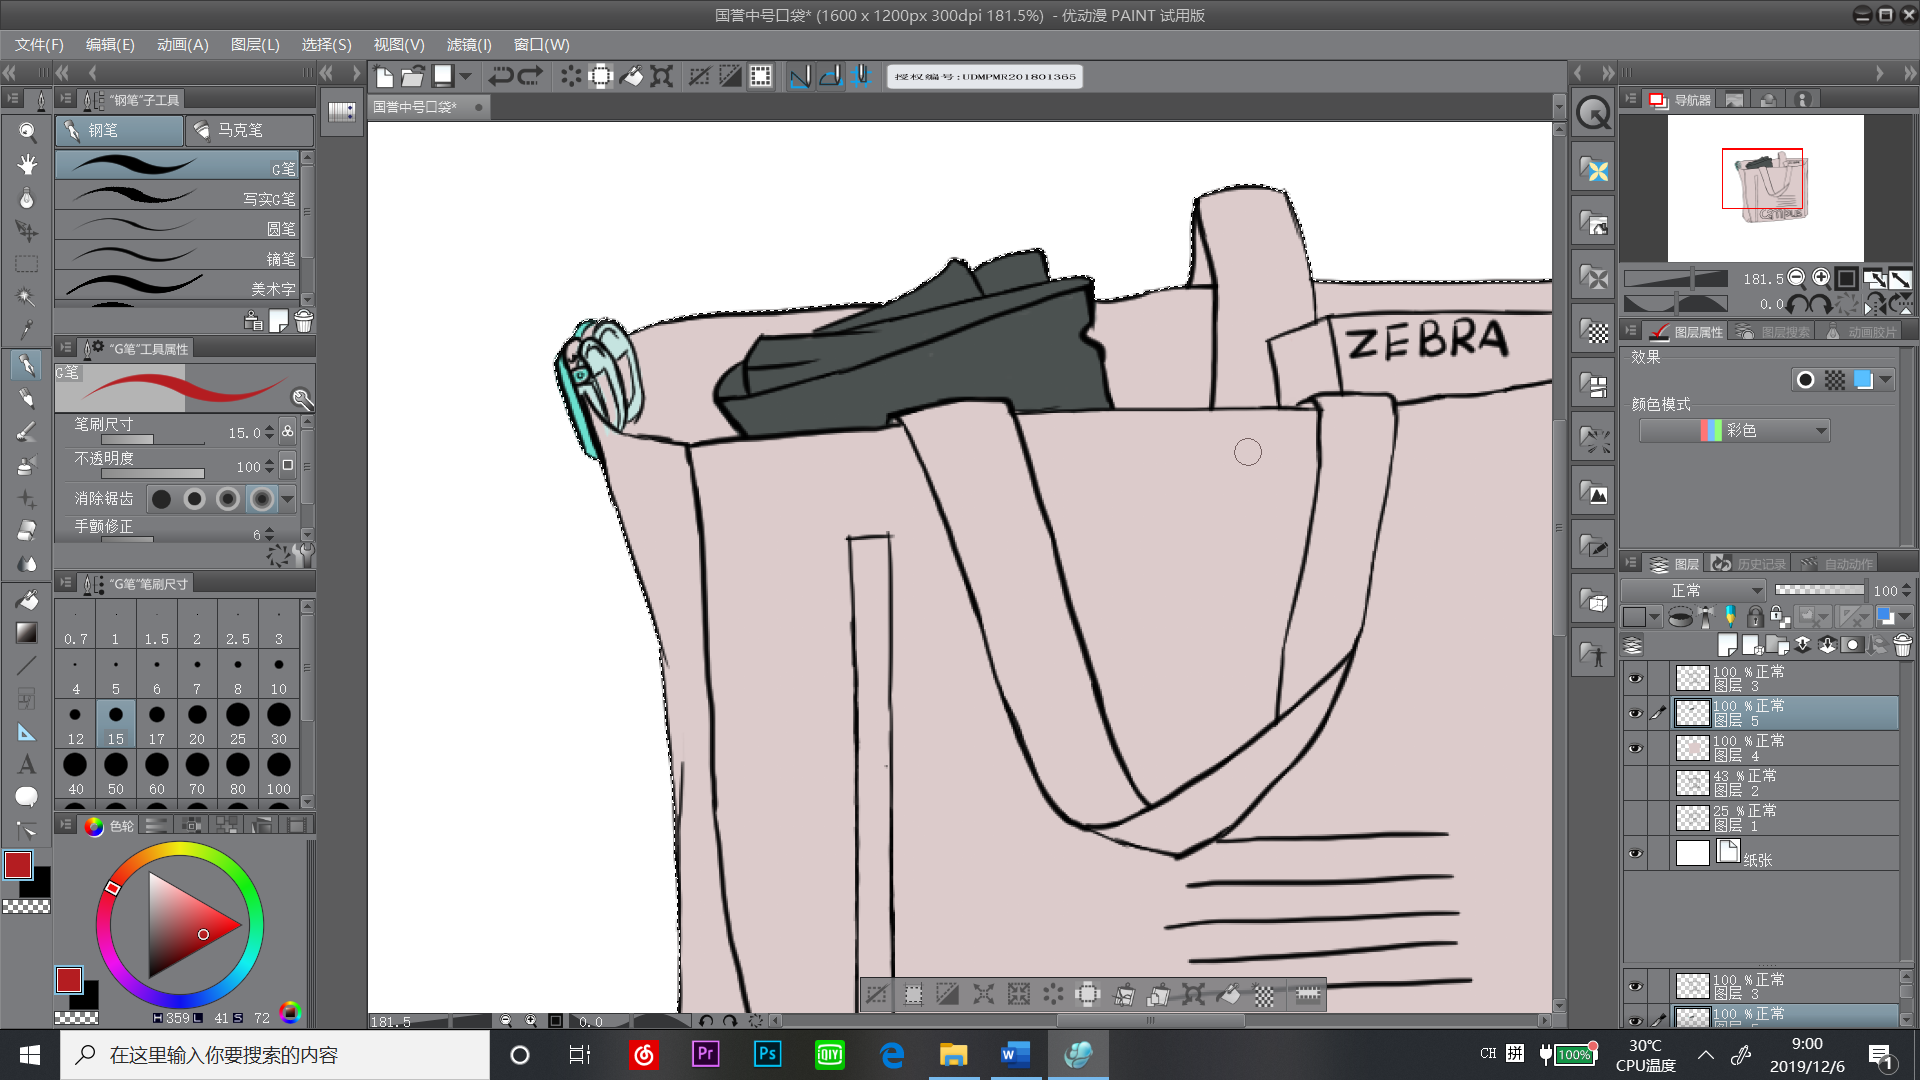
Task: Select the Gradient tool
Action: pos(27,632)
